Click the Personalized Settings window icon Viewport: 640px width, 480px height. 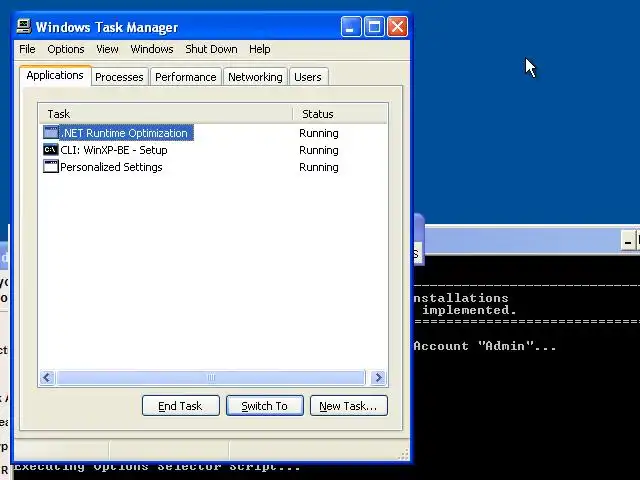(51, 167)
